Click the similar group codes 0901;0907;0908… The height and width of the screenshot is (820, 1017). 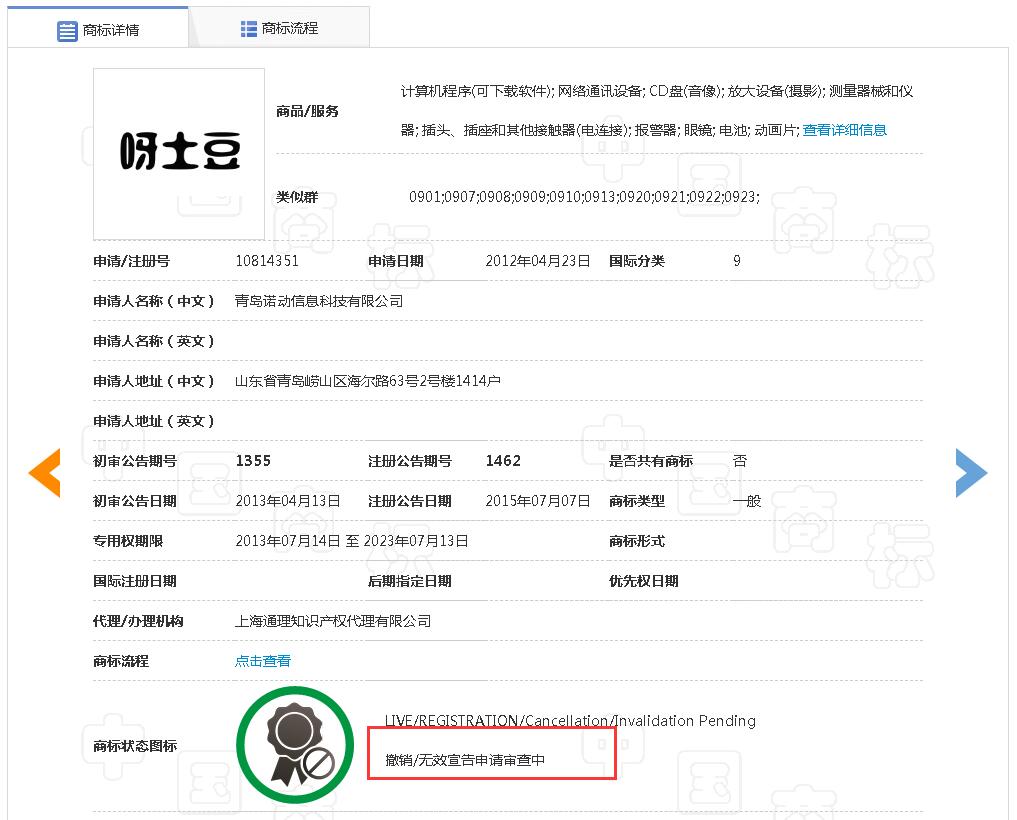click(584, 197)
